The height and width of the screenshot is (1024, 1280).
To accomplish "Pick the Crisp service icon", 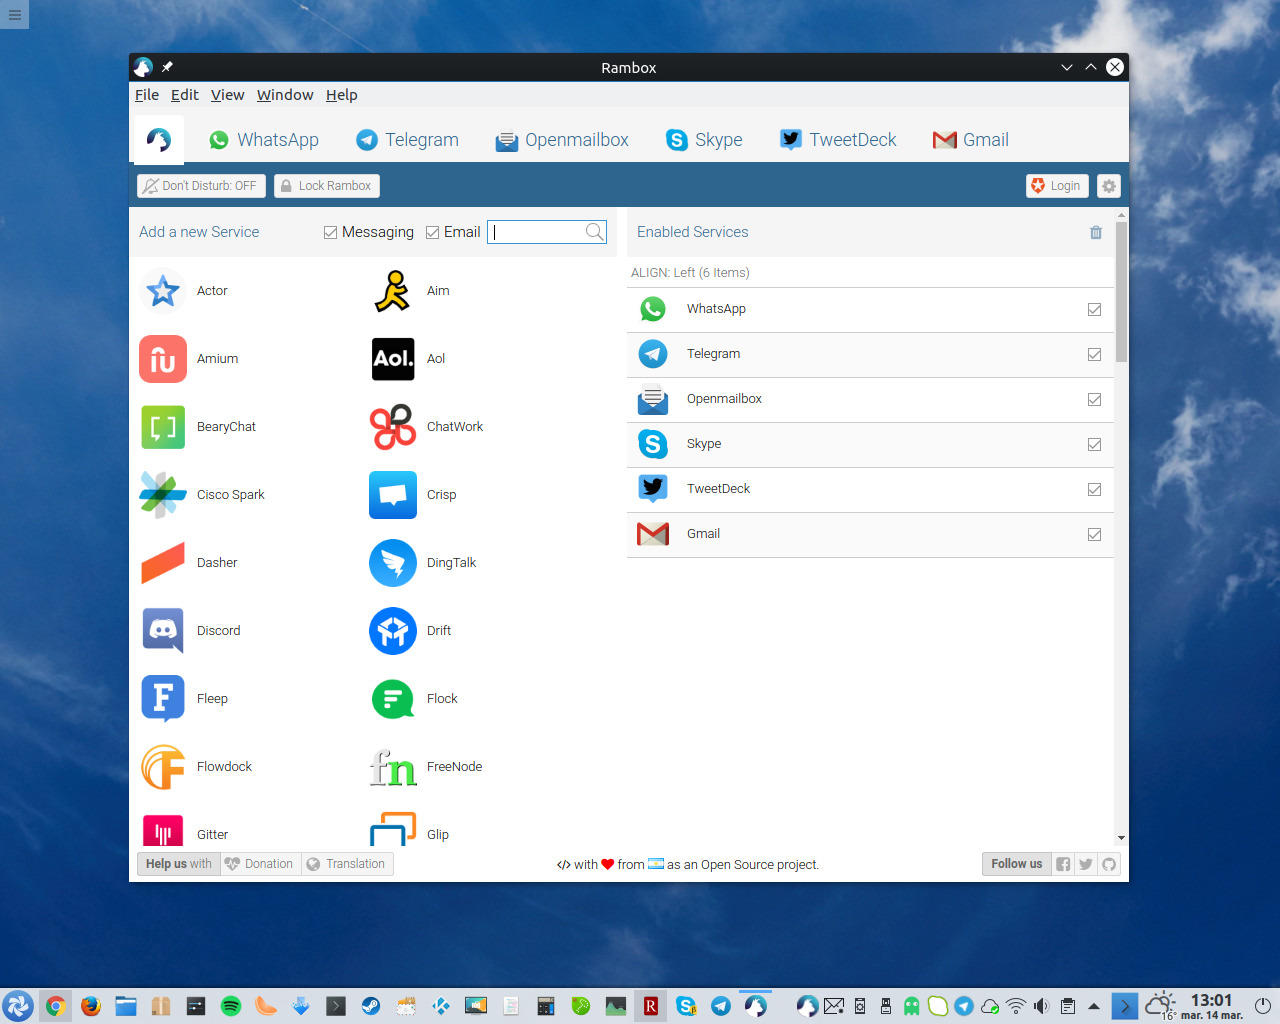I will 393,495.
